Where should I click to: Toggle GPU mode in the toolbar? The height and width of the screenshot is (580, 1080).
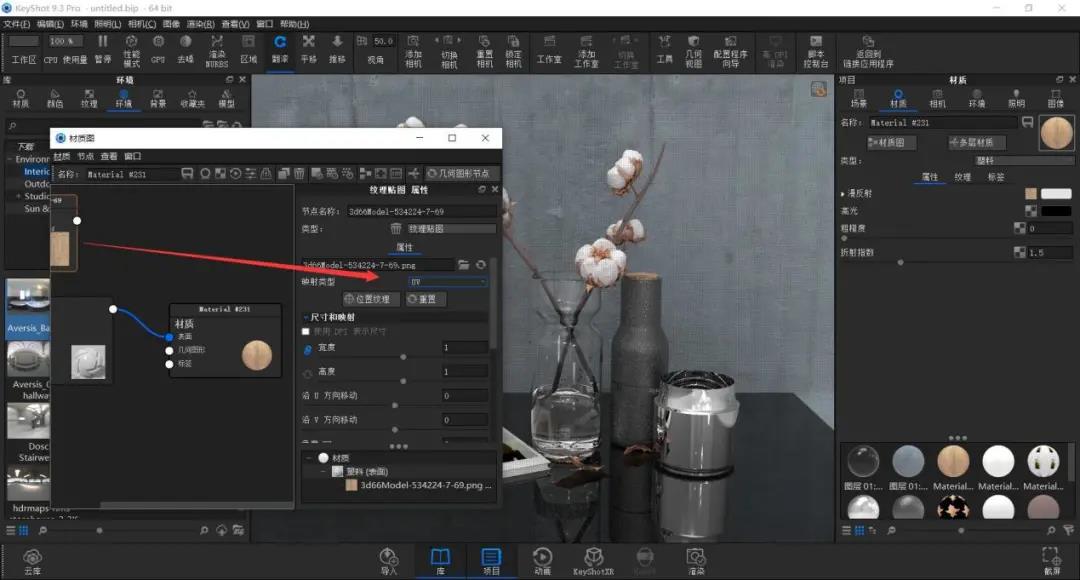(158, 50)
